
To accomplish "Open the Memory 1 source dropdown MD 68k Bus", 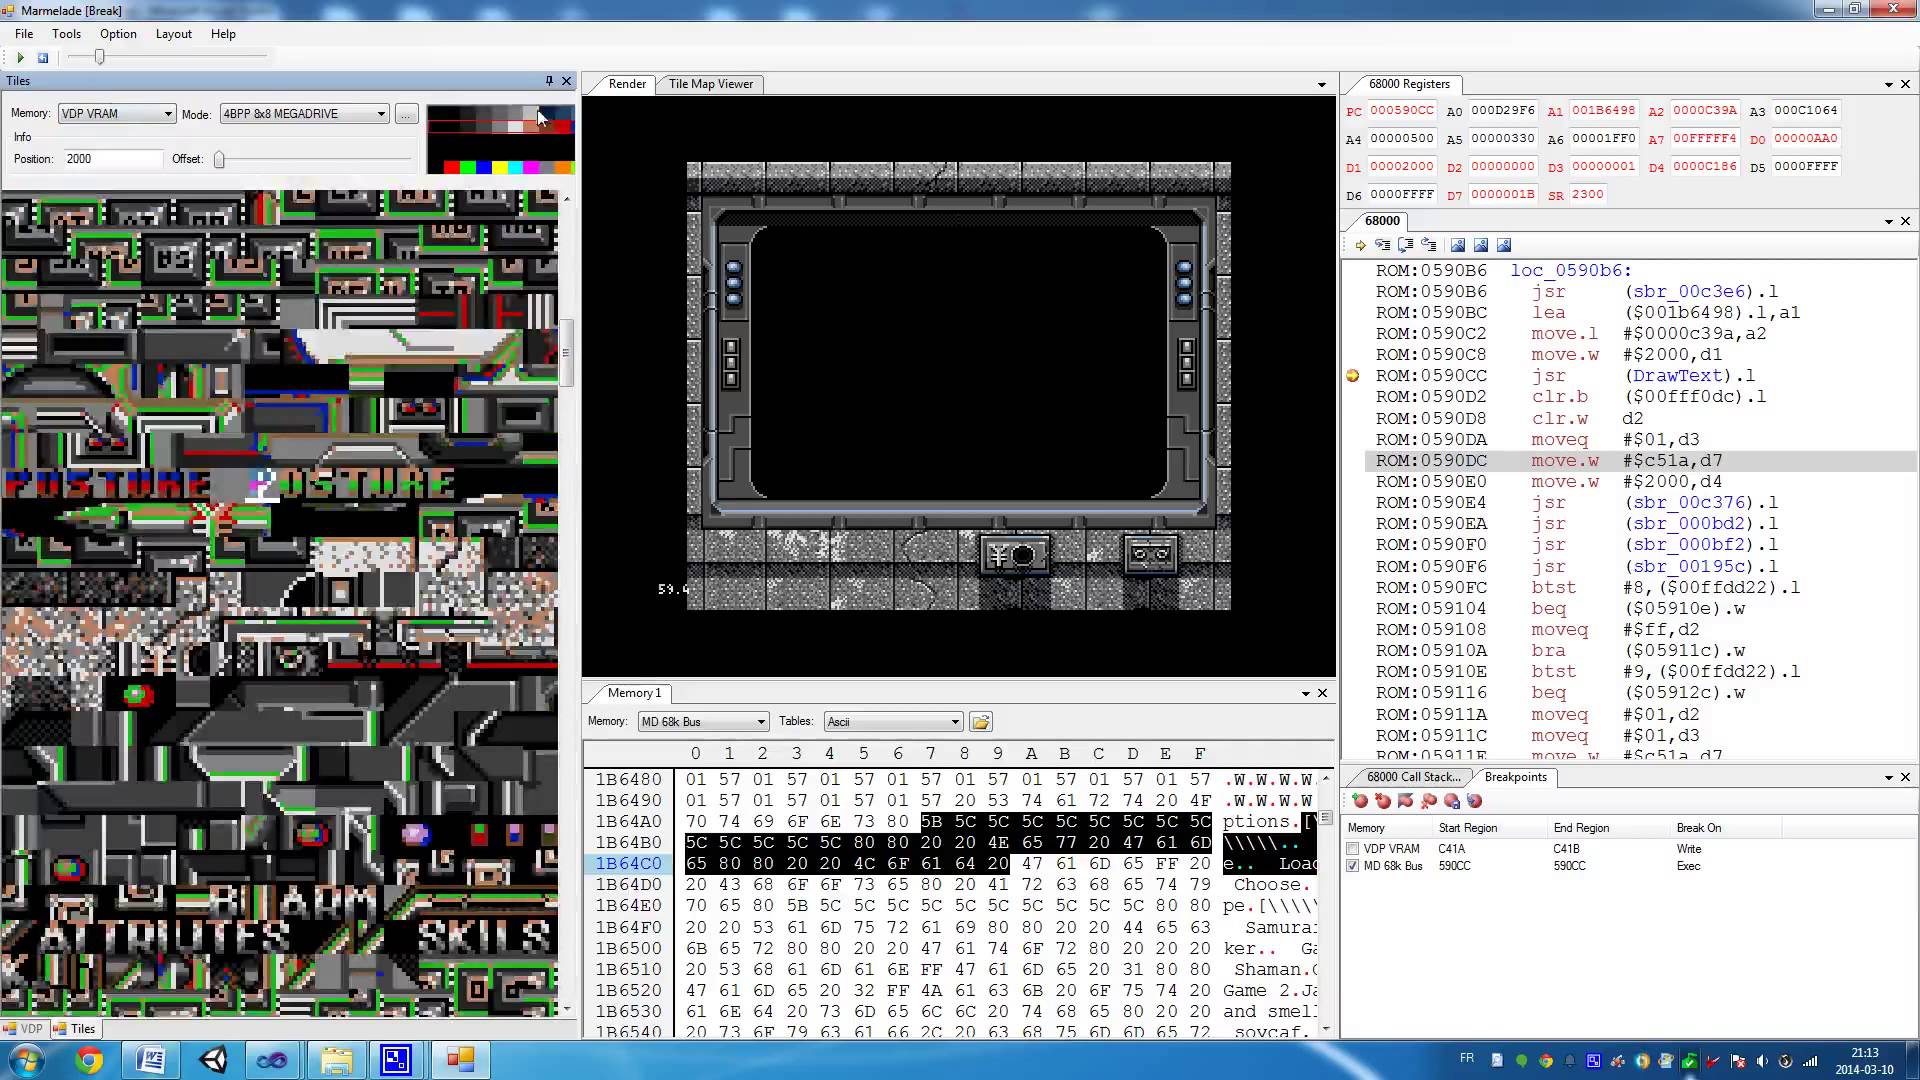I will (x=703, y=722).
